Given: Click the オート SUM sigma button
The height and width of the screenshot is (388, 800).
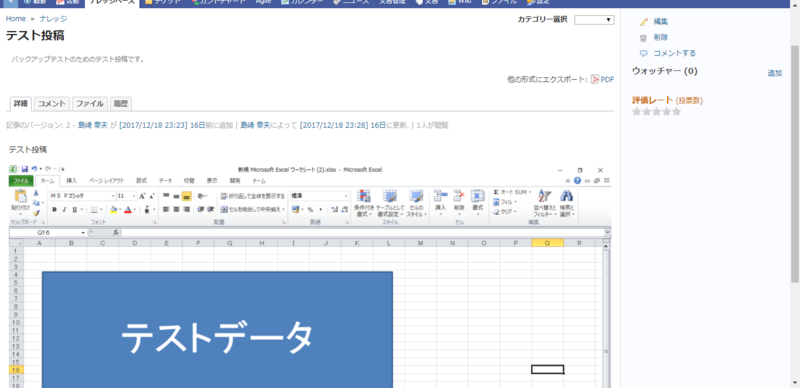Looking at the screenshot, I should pos(512,192).
